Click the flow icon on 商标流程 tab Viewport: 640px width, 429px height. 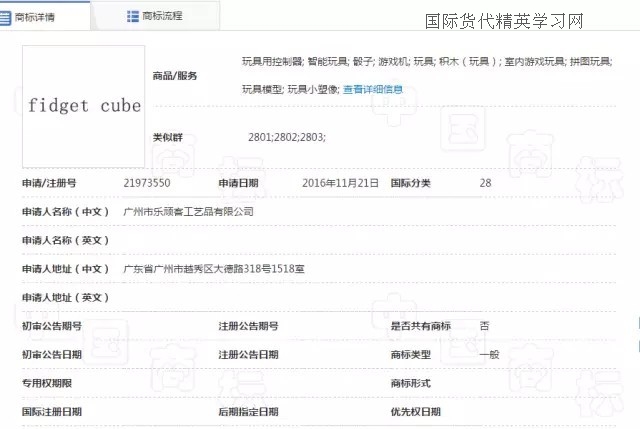133,16
